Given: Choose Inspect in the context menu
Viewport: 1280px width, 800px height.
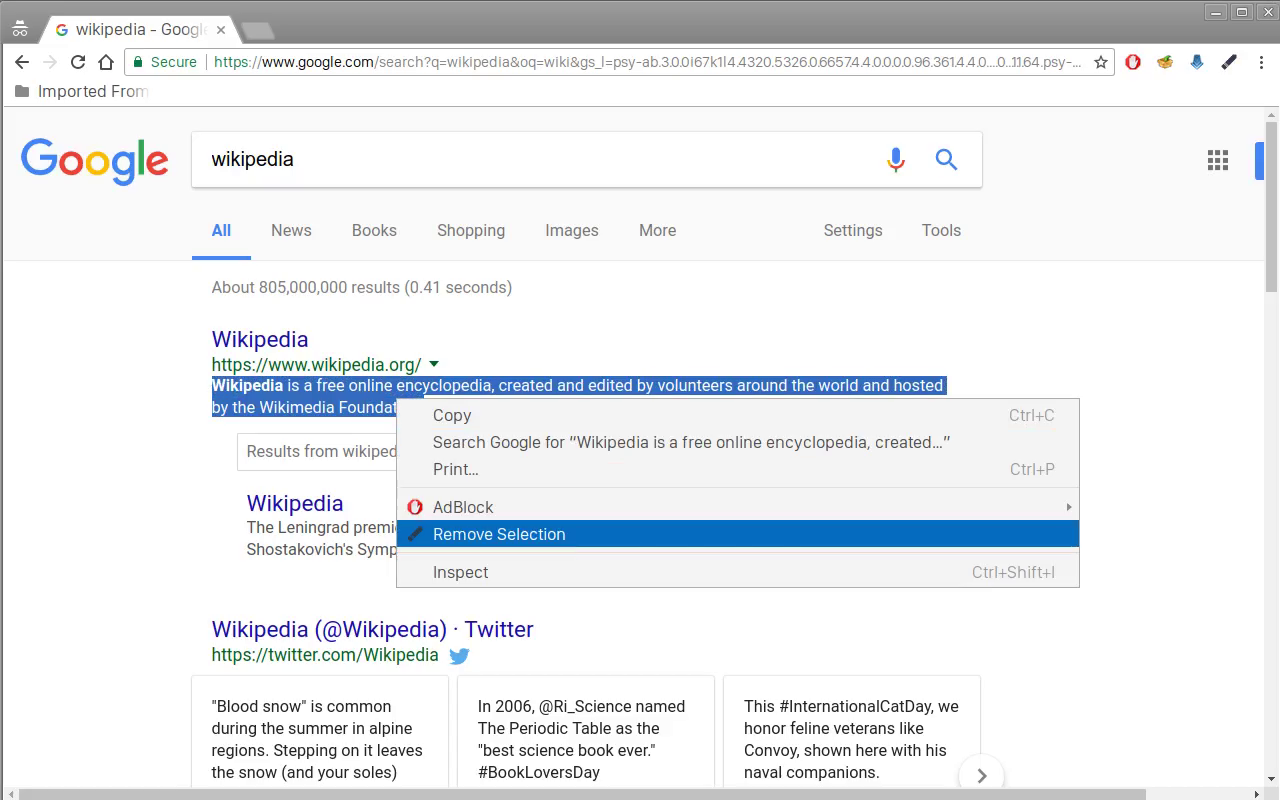Looking at the screenshot, I should [738, 572].
